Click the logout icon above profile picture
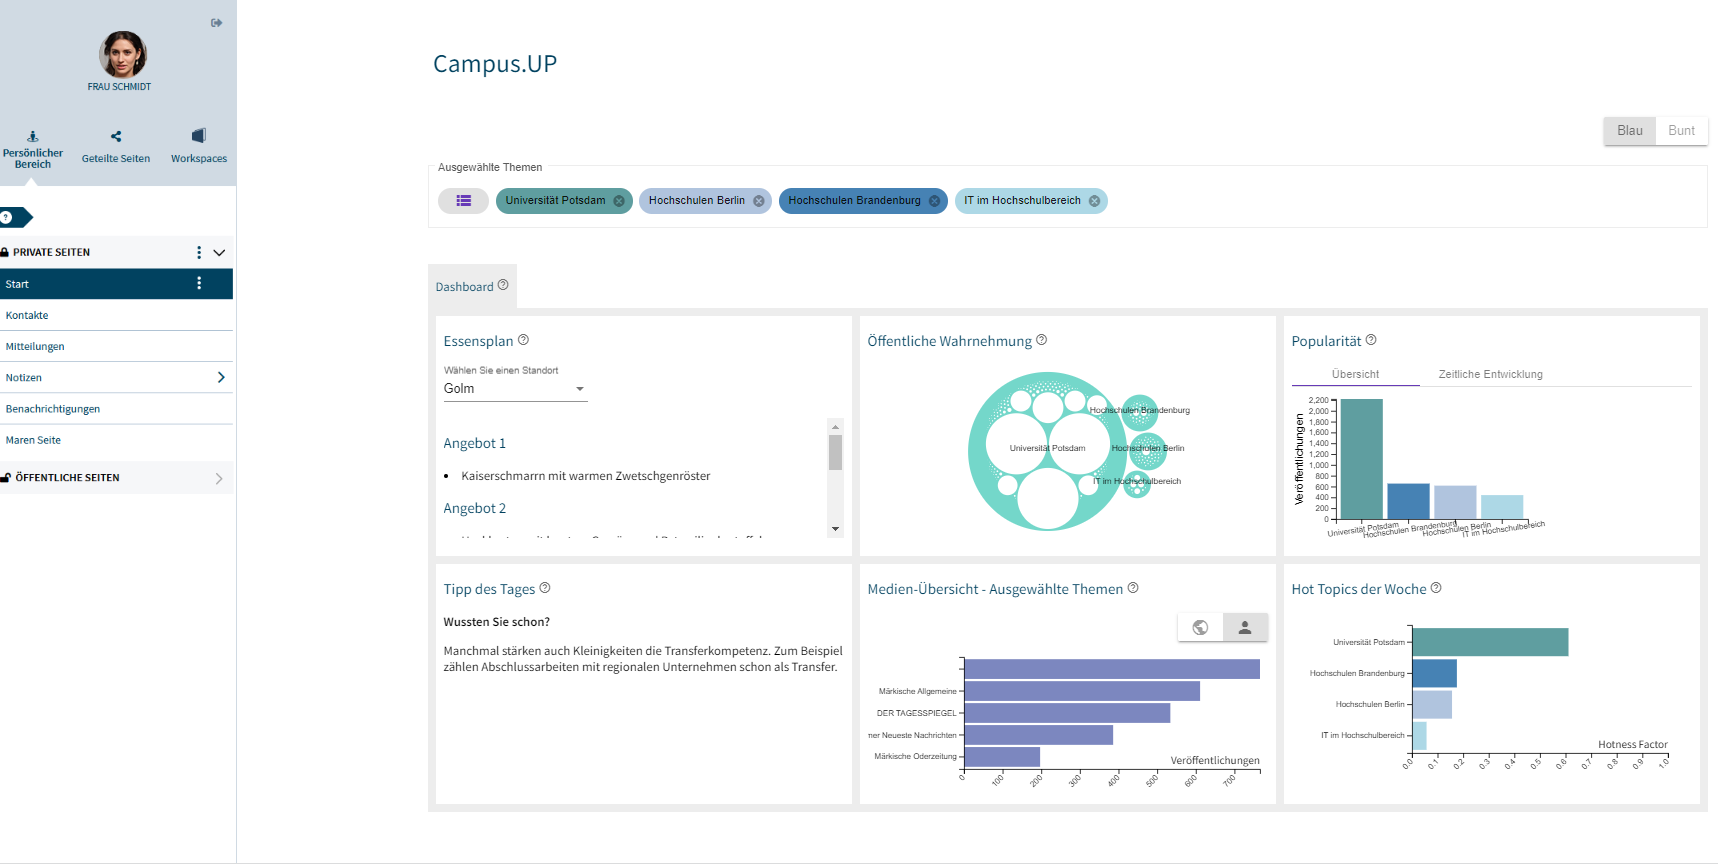This screenshot has height=868, width=1718. [216, 23]
